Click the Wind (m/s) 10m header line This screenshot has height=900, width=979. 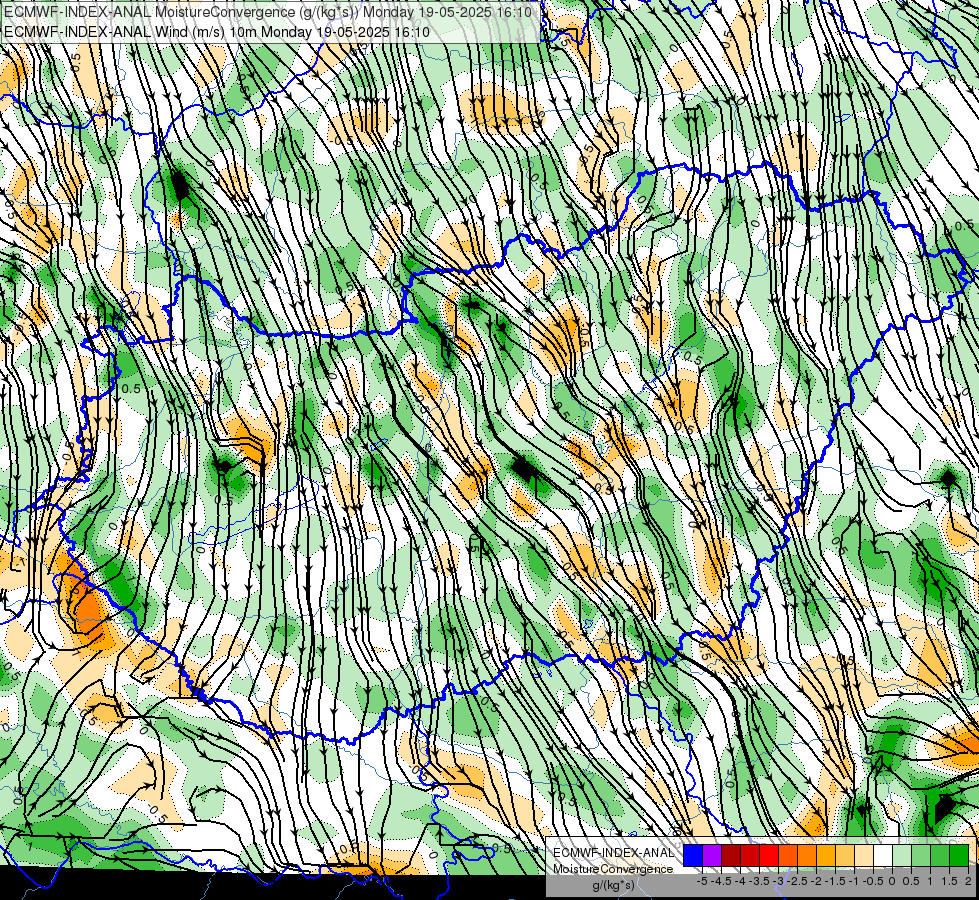pos(217,31)
